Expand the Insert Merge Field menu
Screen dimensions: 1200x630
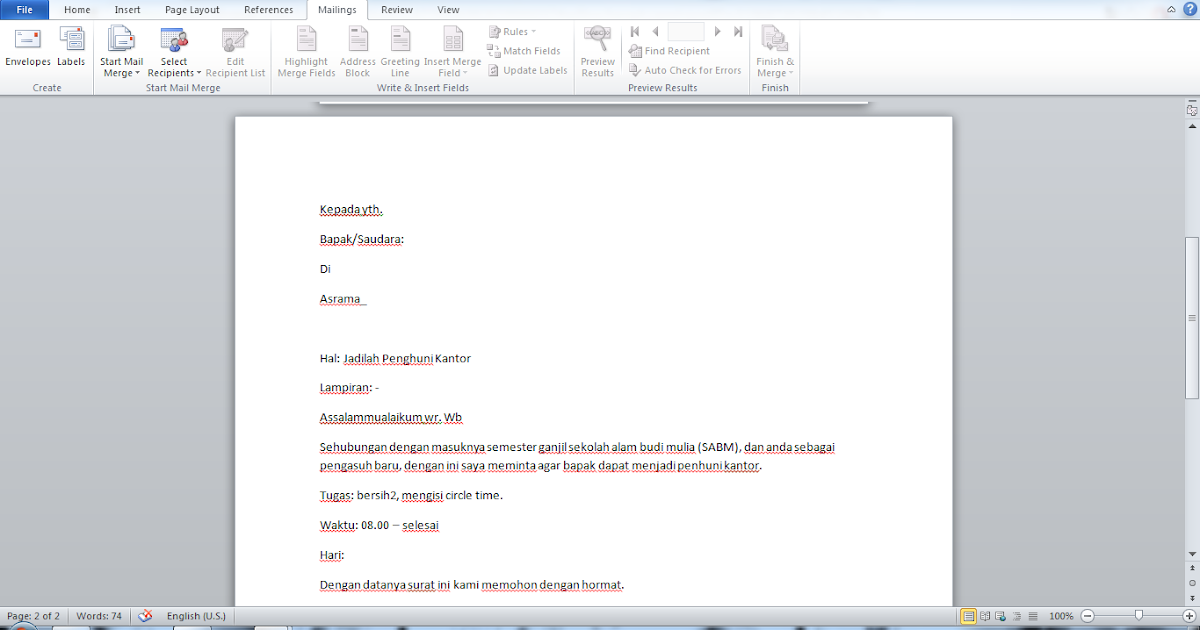(452, 52)
